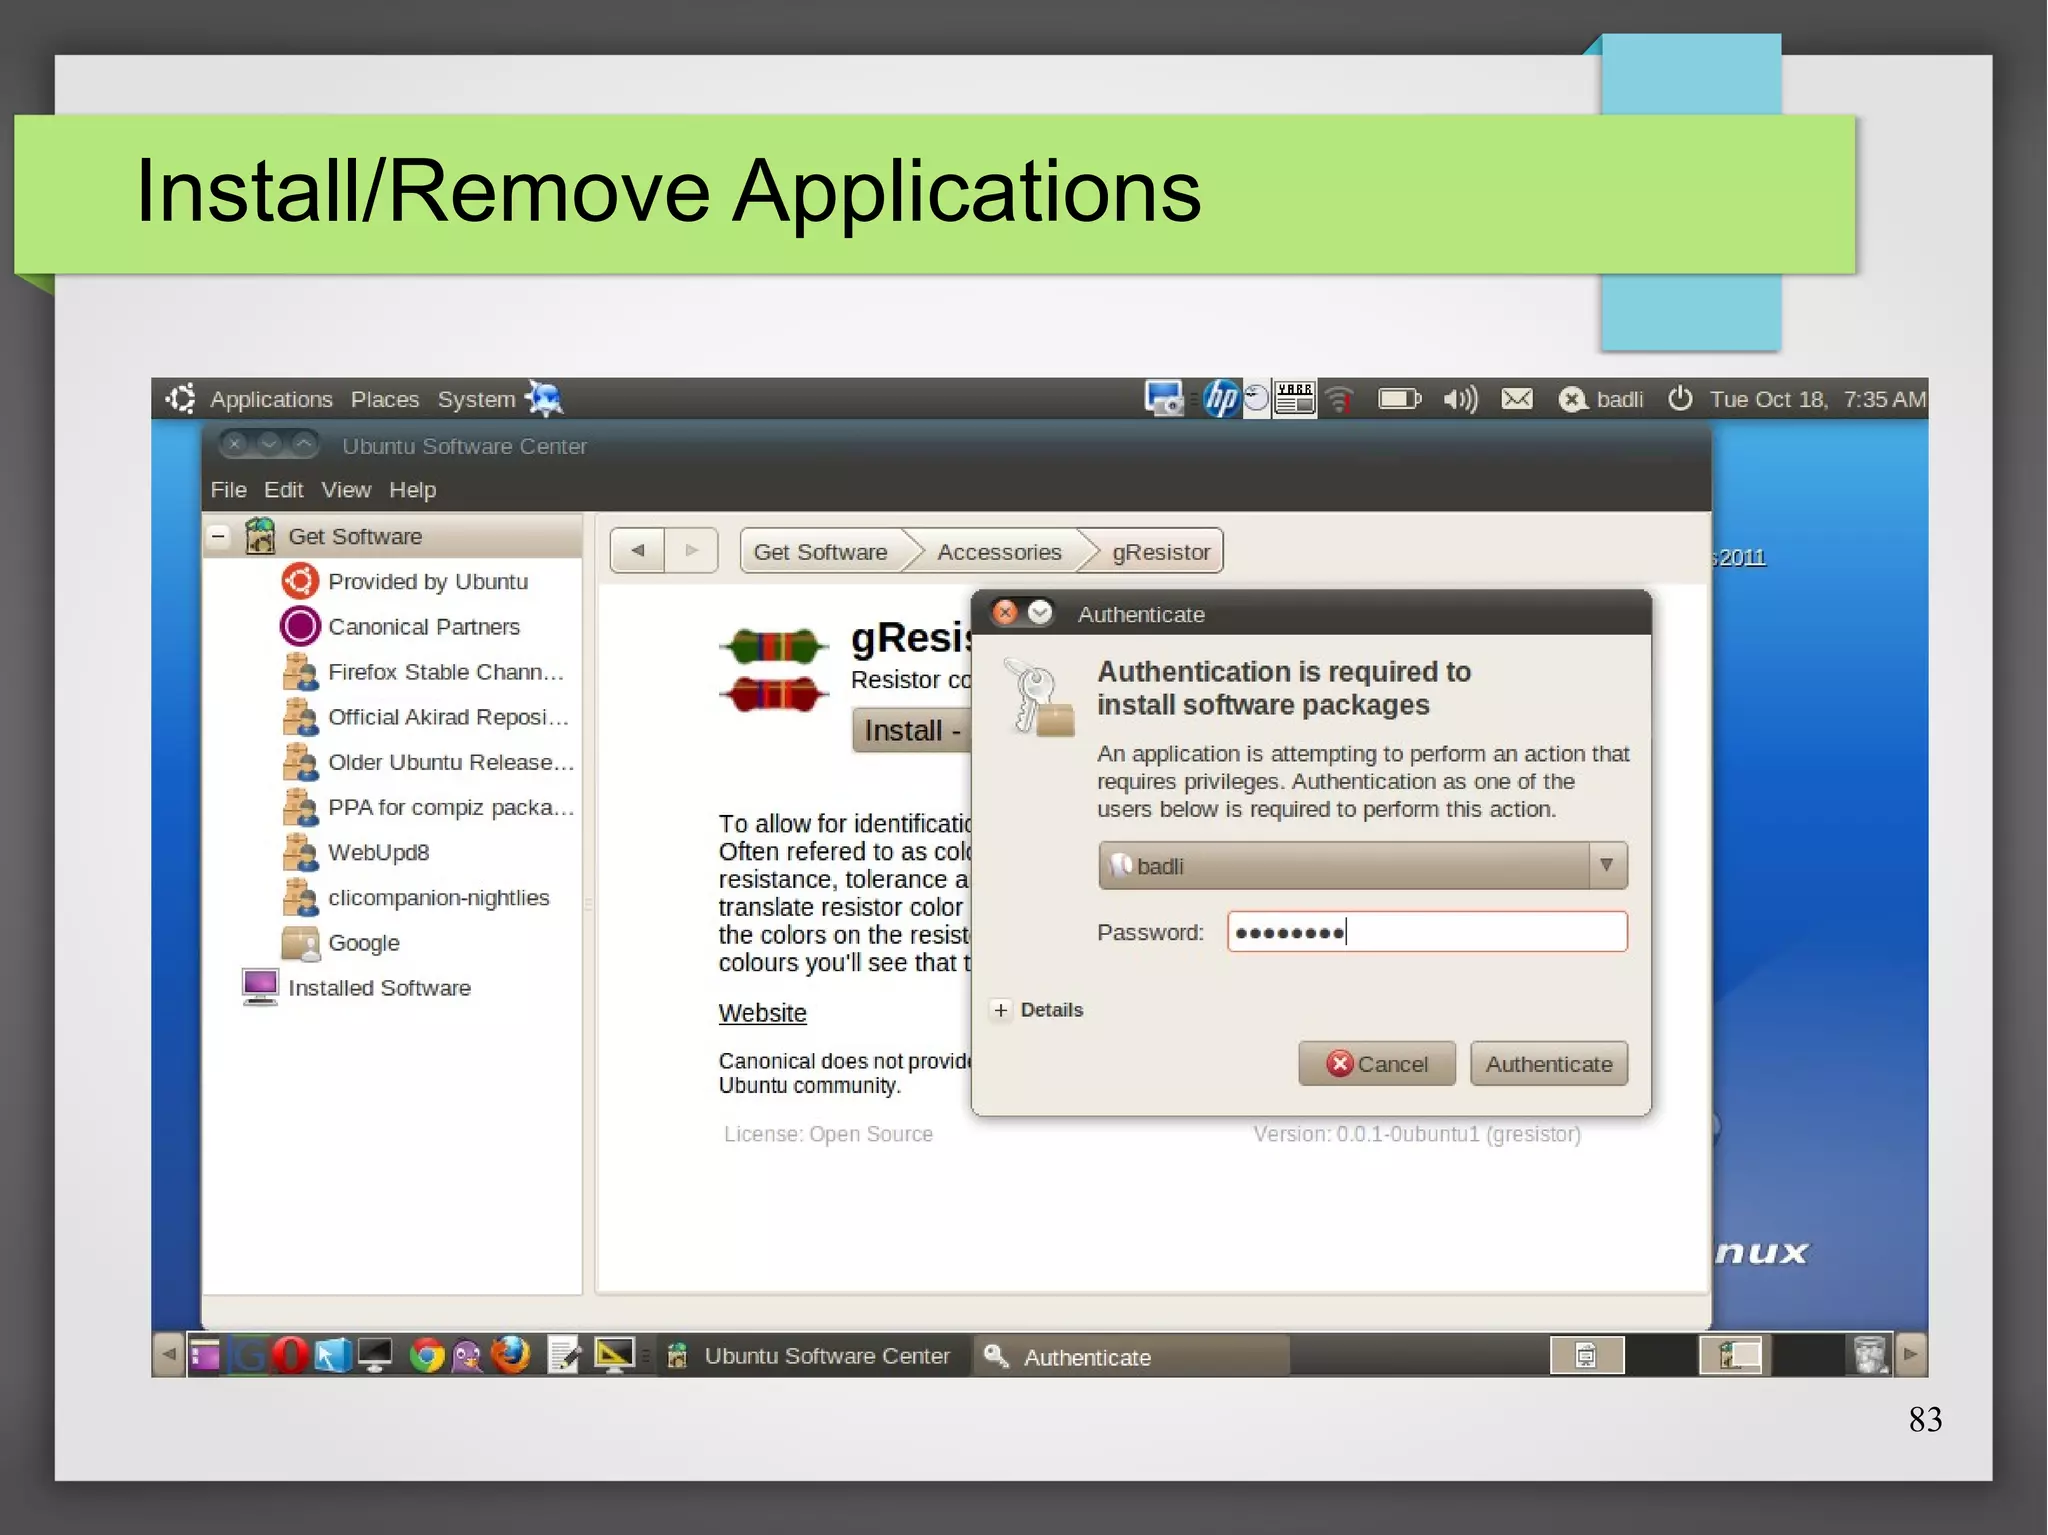Click the Ubuntu logo in top panel

click(180, 399)
